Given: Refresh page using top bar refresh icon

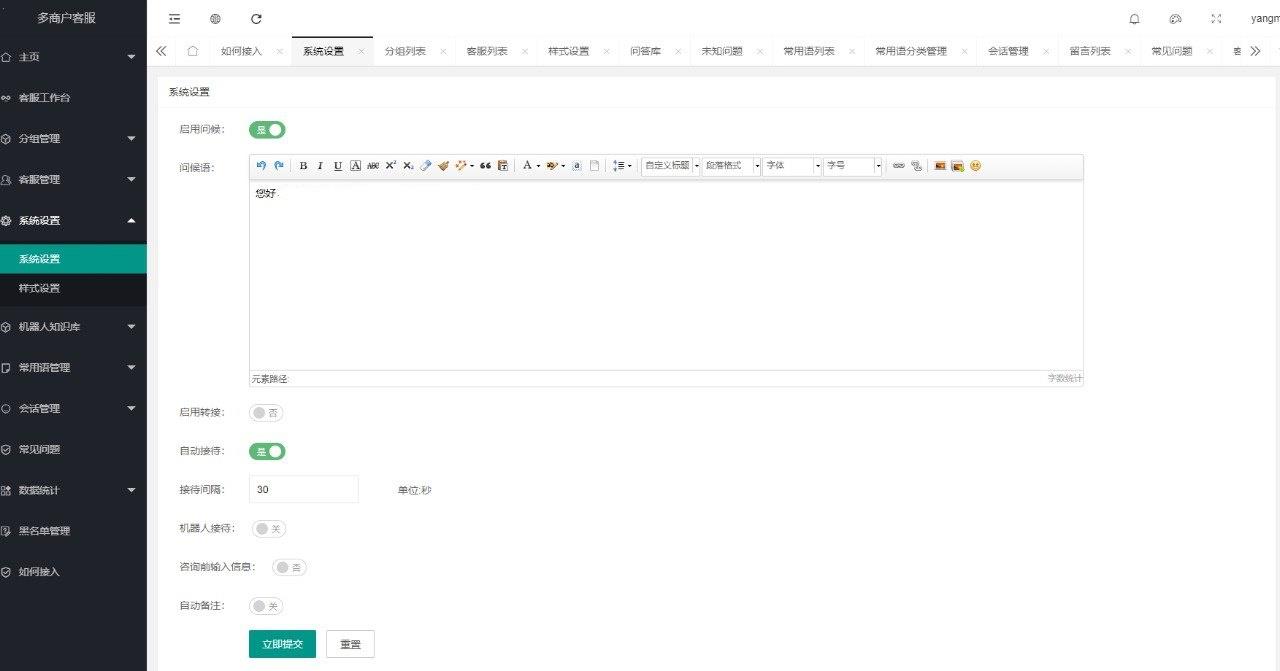Looking at the screenshot, I should click(x=256, y=19).
